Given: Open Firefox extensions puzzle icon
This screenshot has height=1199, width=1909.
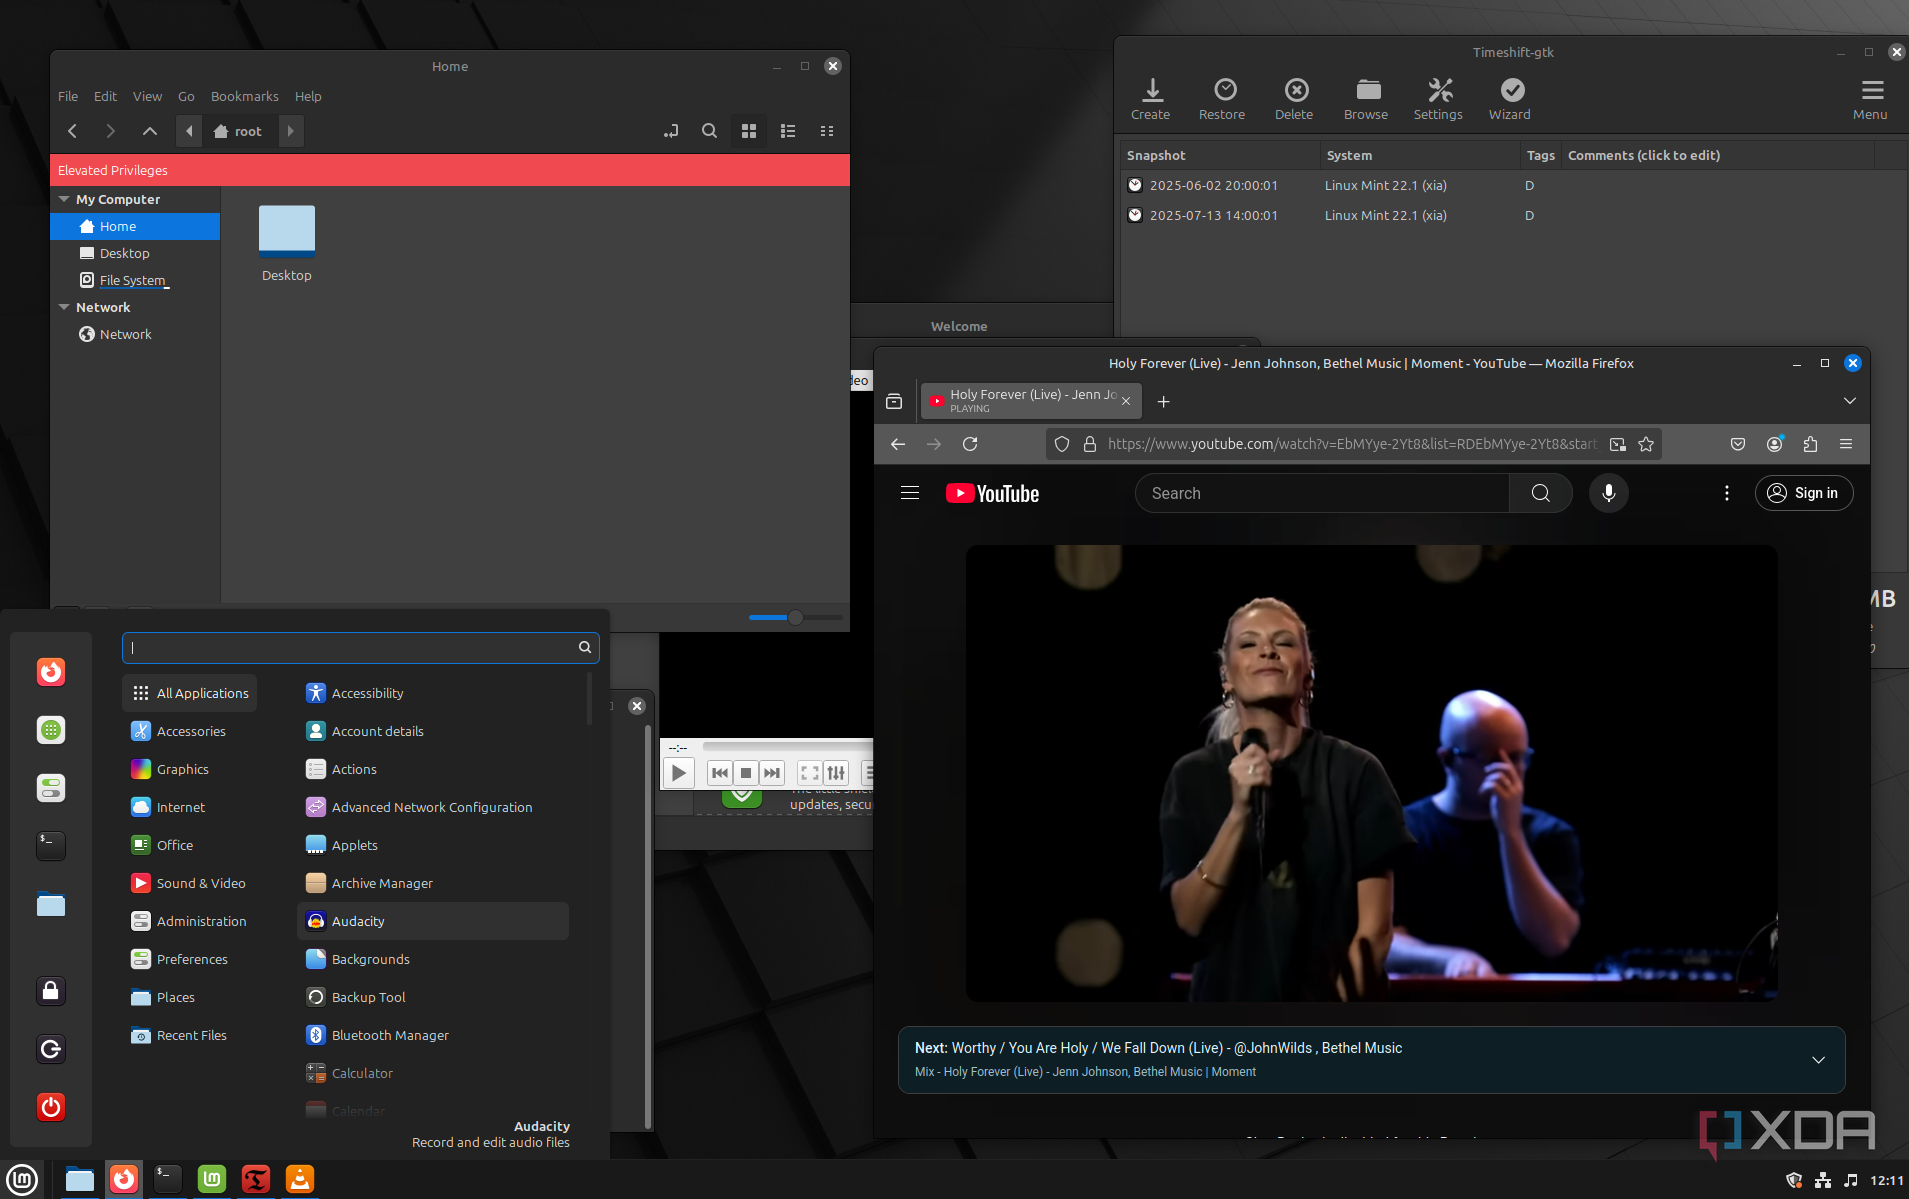Looking at the screenshot, I should click(1810, 444).
